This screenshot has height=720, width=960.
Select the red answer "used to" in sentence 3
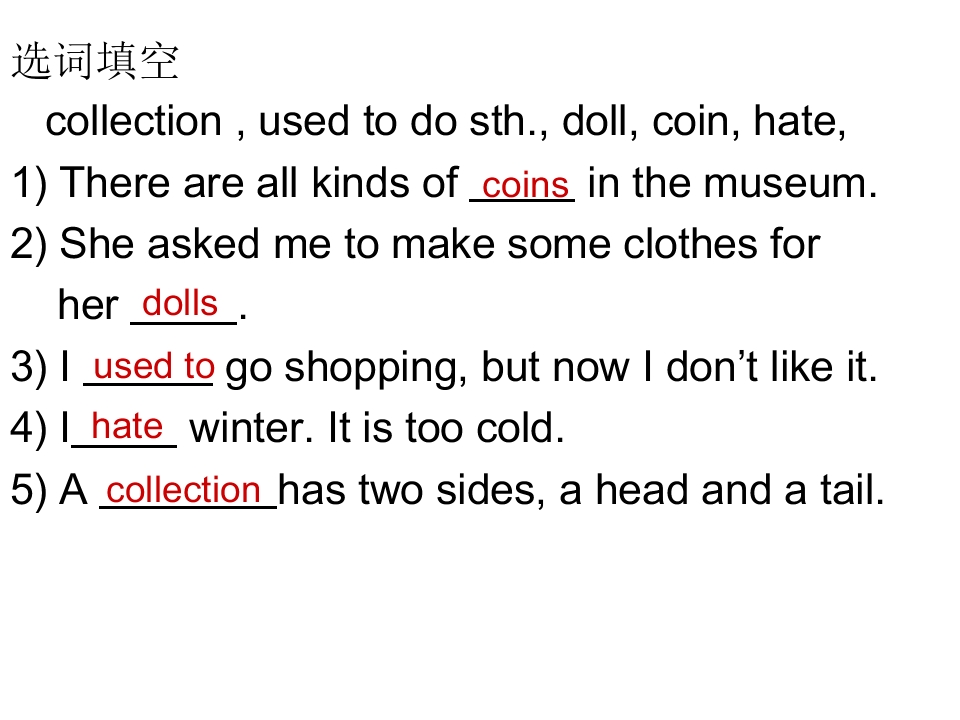(x=153, y=366)
